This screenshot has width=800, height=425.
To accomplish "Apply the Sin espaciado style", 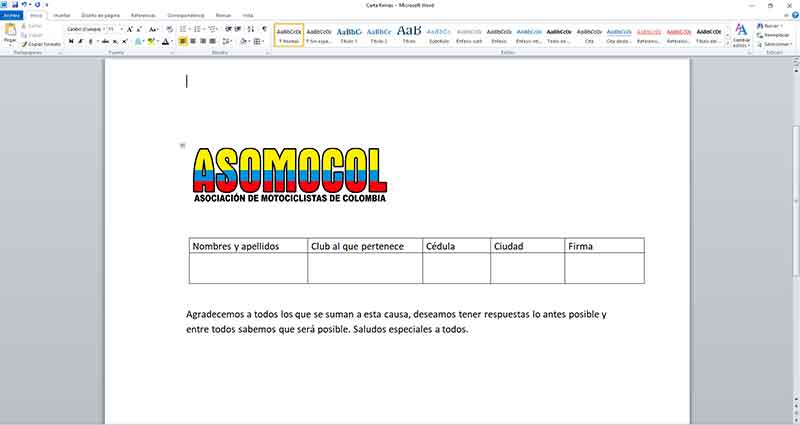I will [319, 35].
